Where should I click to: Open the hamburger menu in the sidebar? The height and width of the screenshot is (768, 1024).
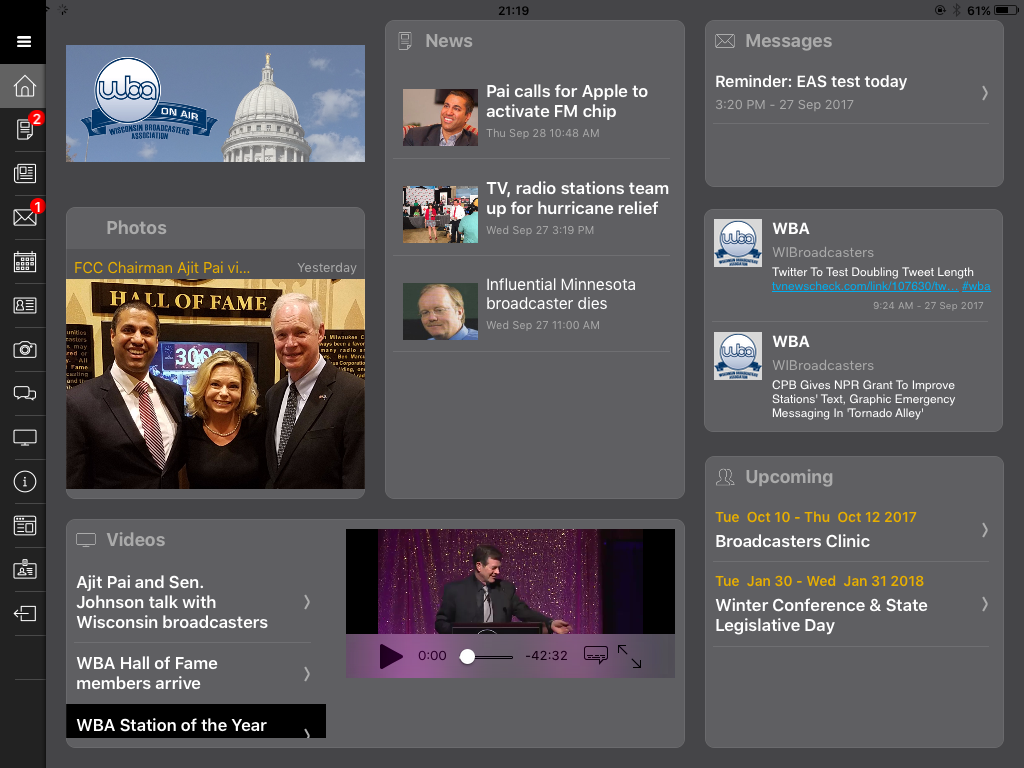(x=24, y=42)
